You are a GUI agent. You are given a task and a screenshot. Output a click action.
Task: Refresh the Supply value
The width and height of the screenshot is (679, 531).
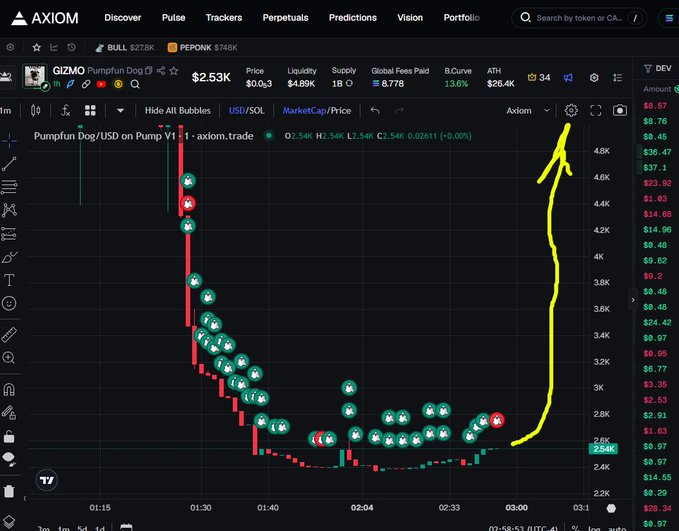click(349, 83)
